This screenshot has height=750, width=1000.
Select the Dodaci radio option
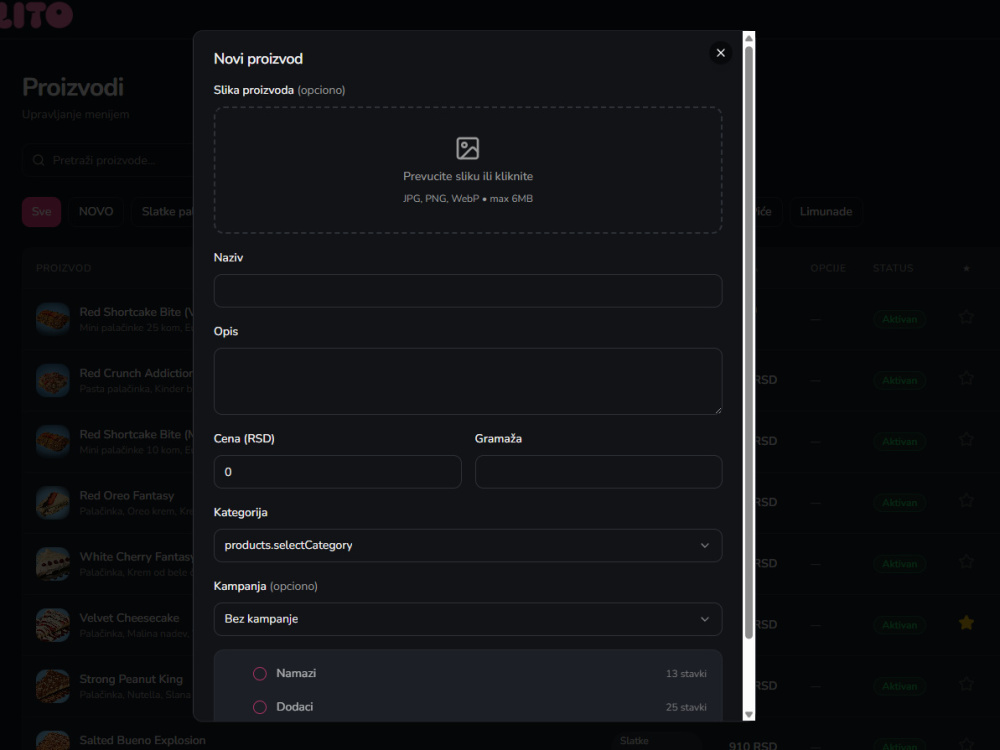(260, 707)
